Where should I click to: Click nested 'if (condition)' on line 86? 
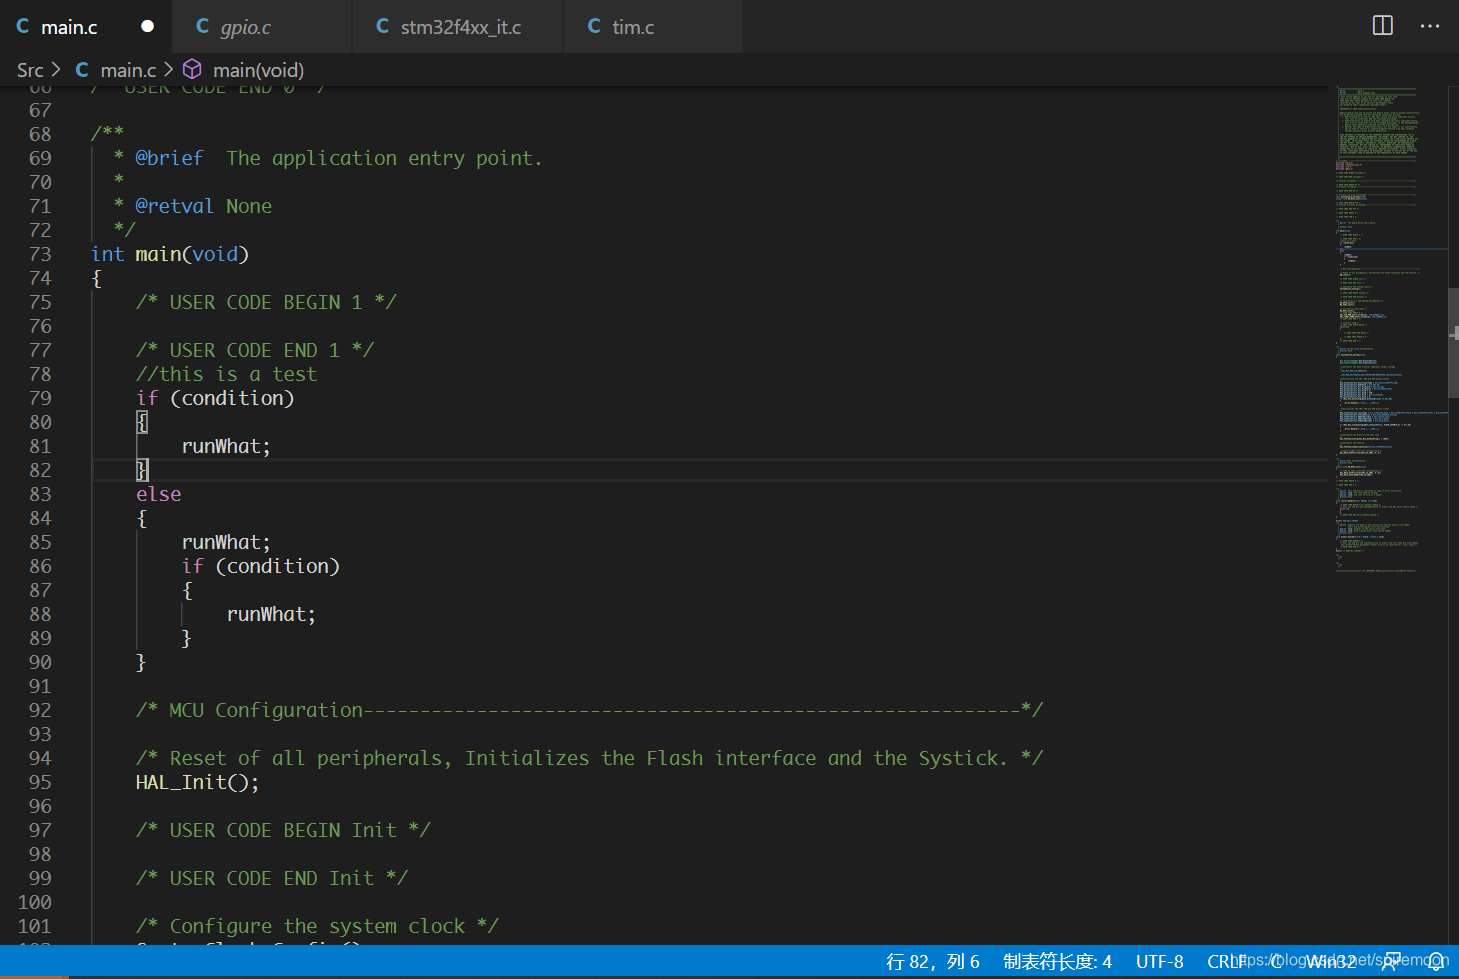[x=260, y=566]
